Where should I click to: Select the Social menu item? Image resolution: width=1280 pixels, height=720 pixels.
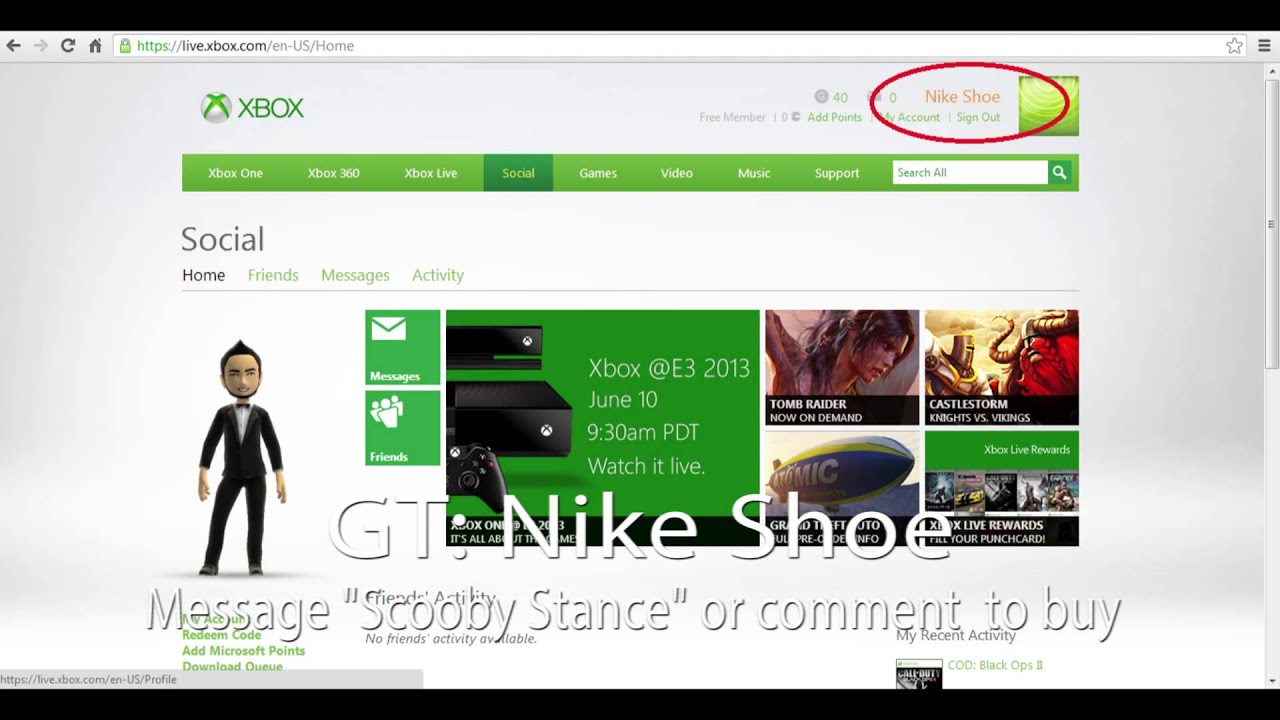coord(518,173)
